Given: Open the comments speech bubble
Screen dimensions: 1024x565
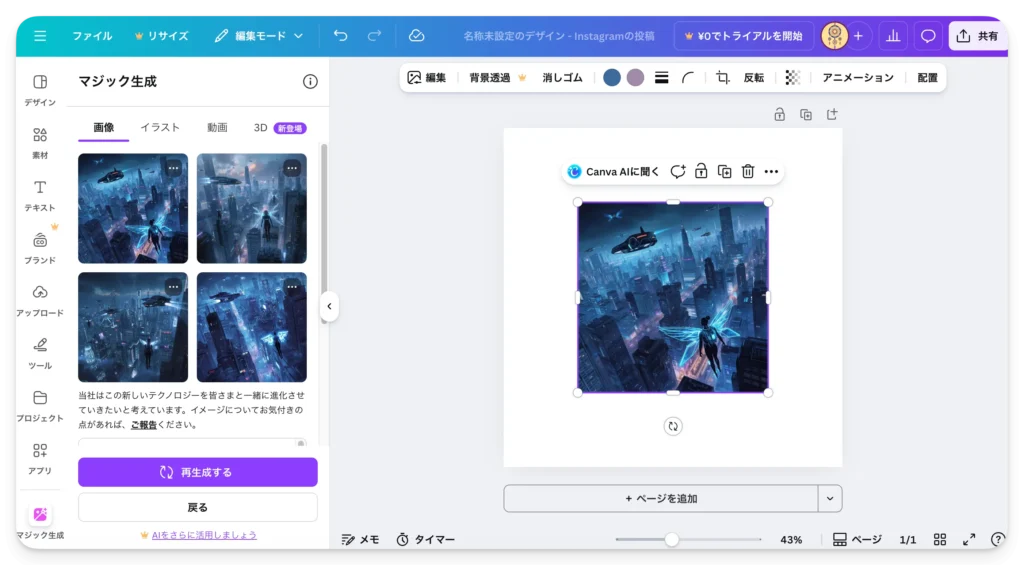Looking at the screenshot, I should (x=927, y=36).
